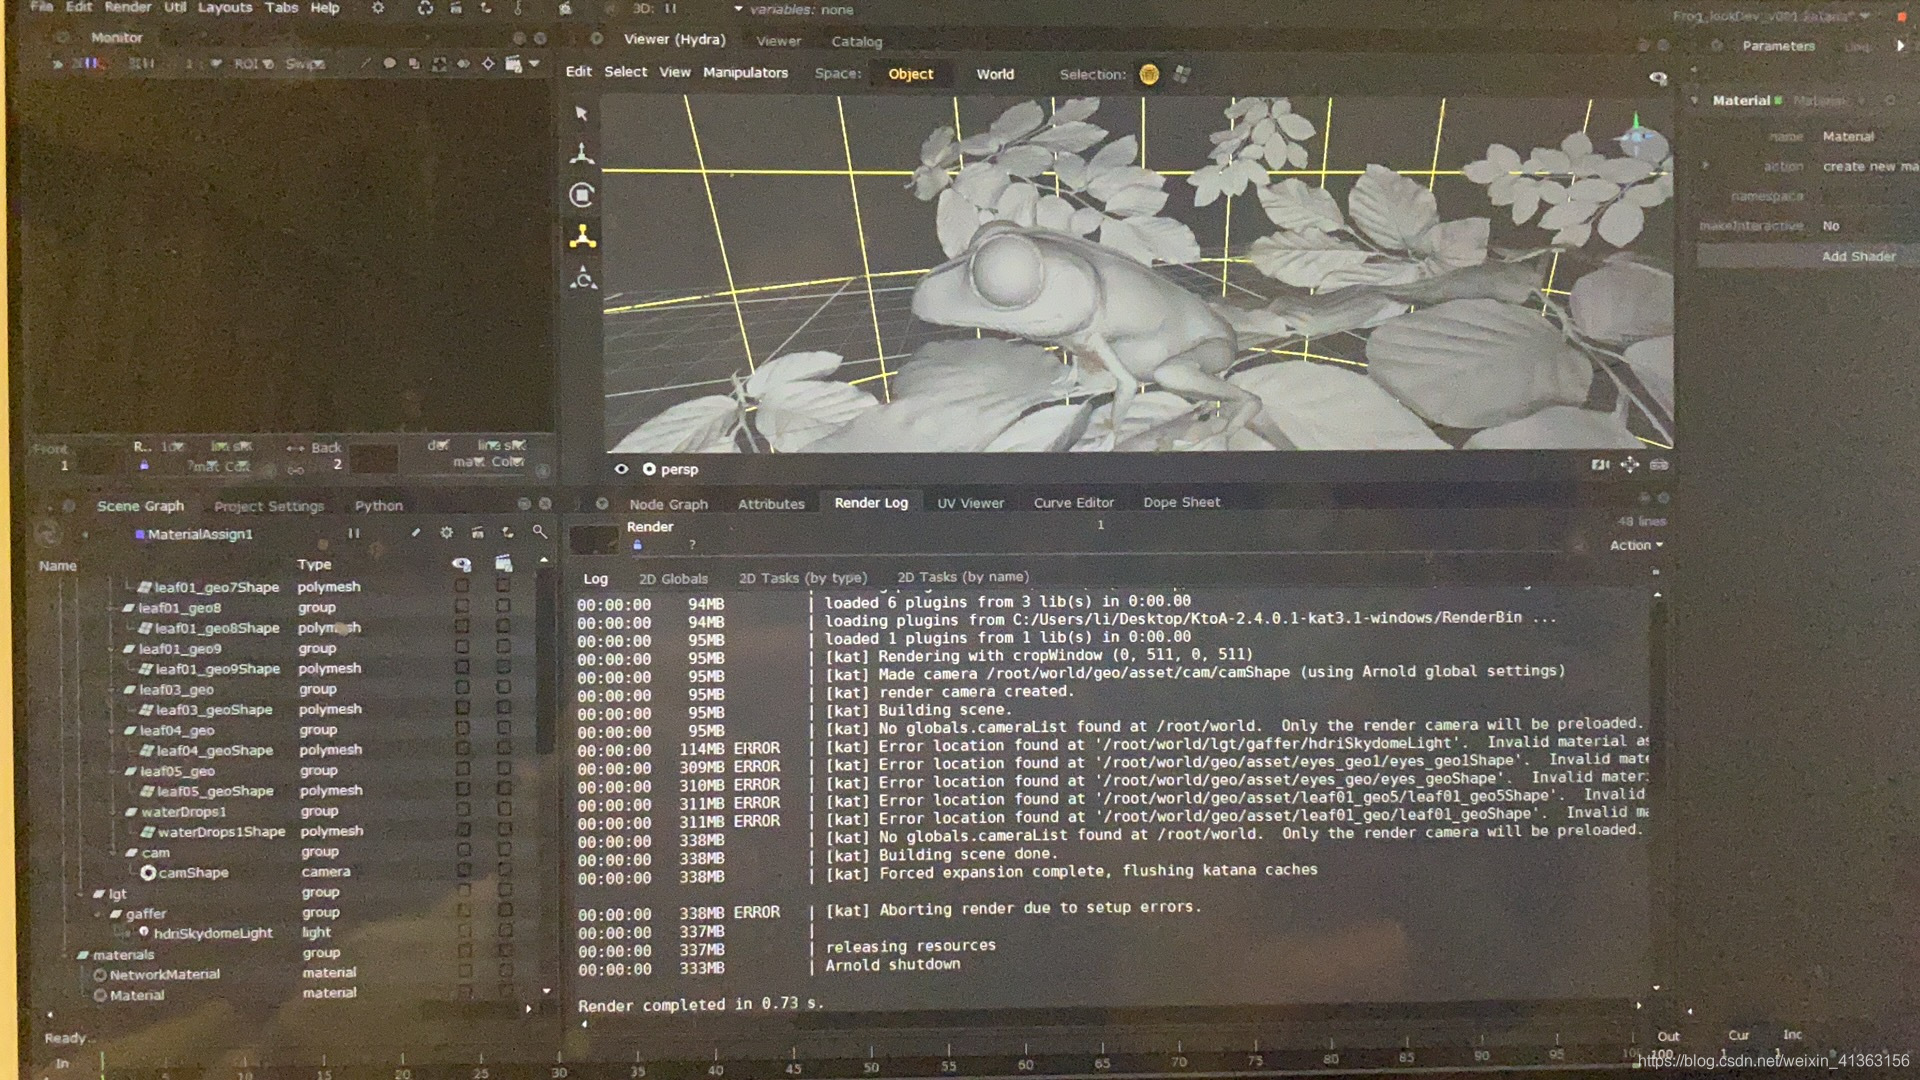Viewport: 1920px width, 1080px height.
Task: Set manipulator space to World
Action: pyautogui.click(x=994, y=74)
